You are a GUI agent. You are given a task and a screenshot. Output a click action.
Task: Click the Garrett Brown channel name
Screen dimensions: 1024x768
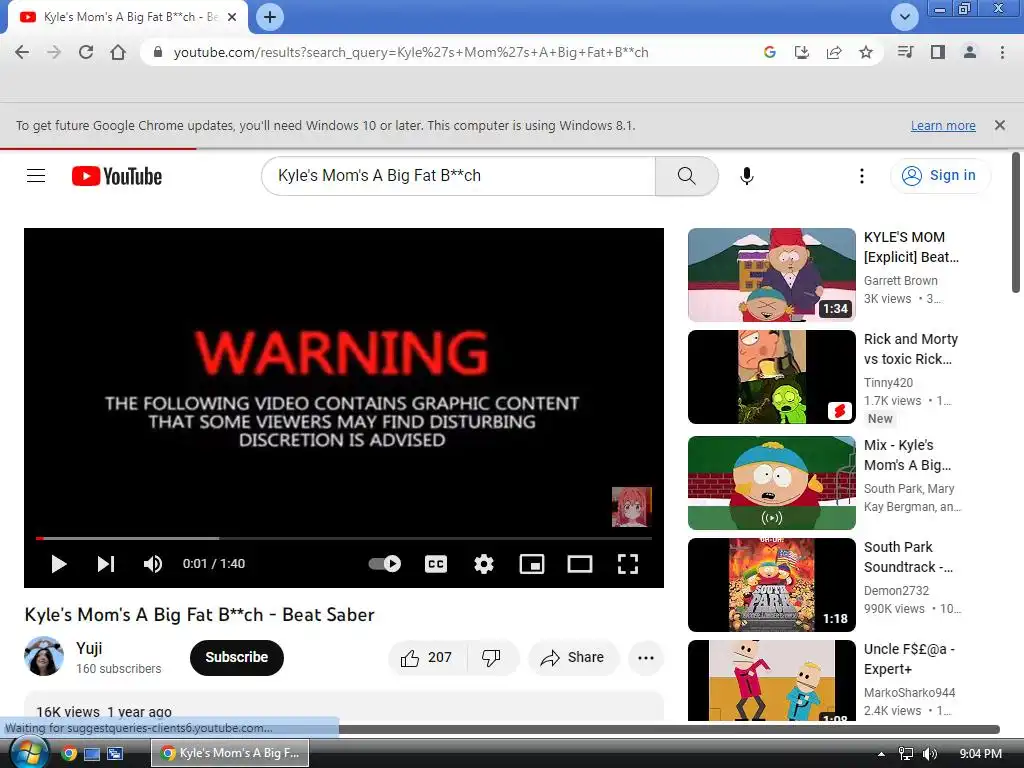click(901, 281)
